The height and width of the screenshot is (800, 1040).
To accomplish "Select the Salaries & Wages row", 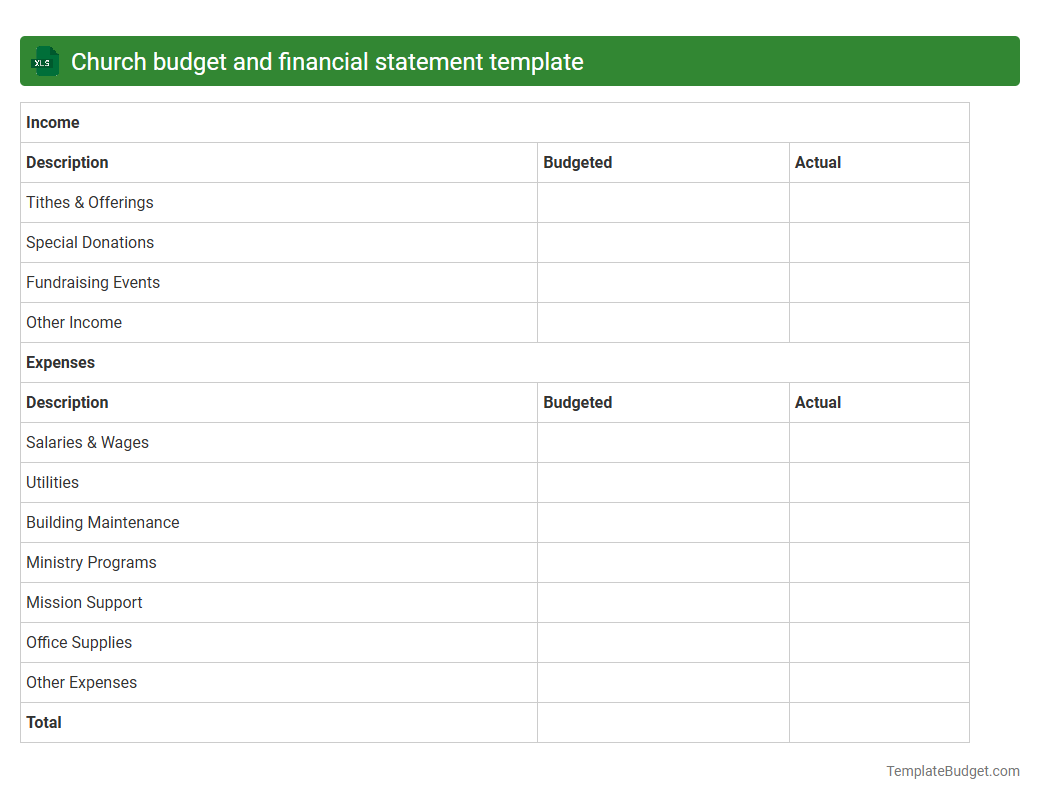I will tap(87, 442).
